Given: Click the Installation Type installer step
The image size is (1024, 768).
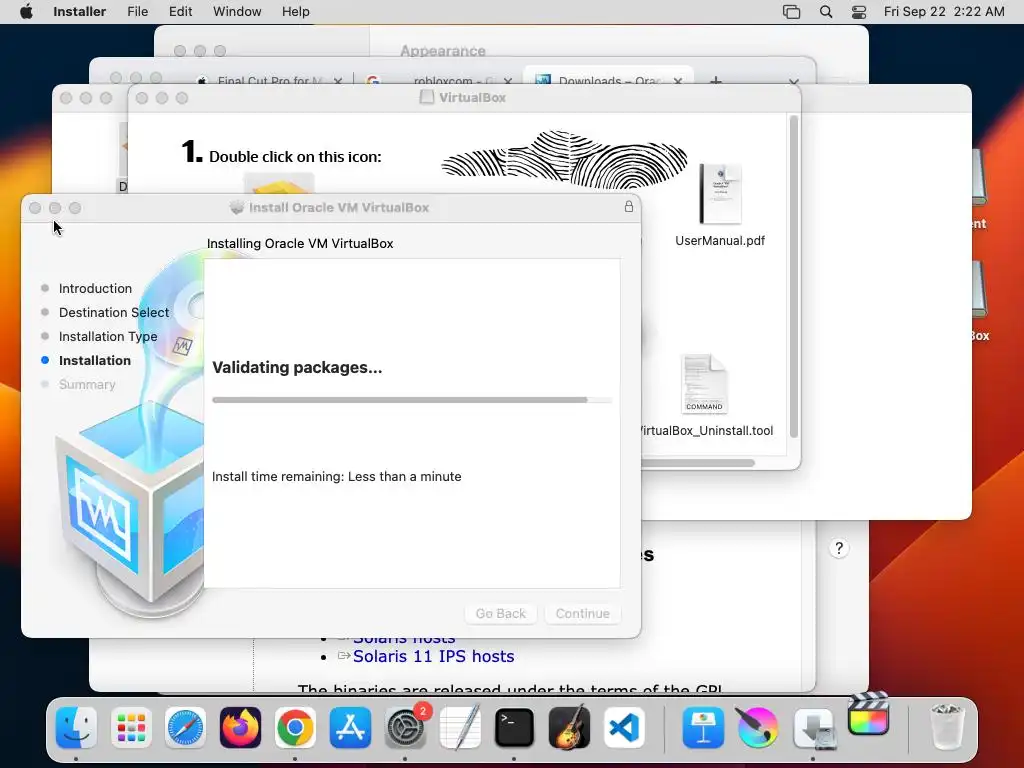Looking at the screenshot, I should tap(108, 336).
